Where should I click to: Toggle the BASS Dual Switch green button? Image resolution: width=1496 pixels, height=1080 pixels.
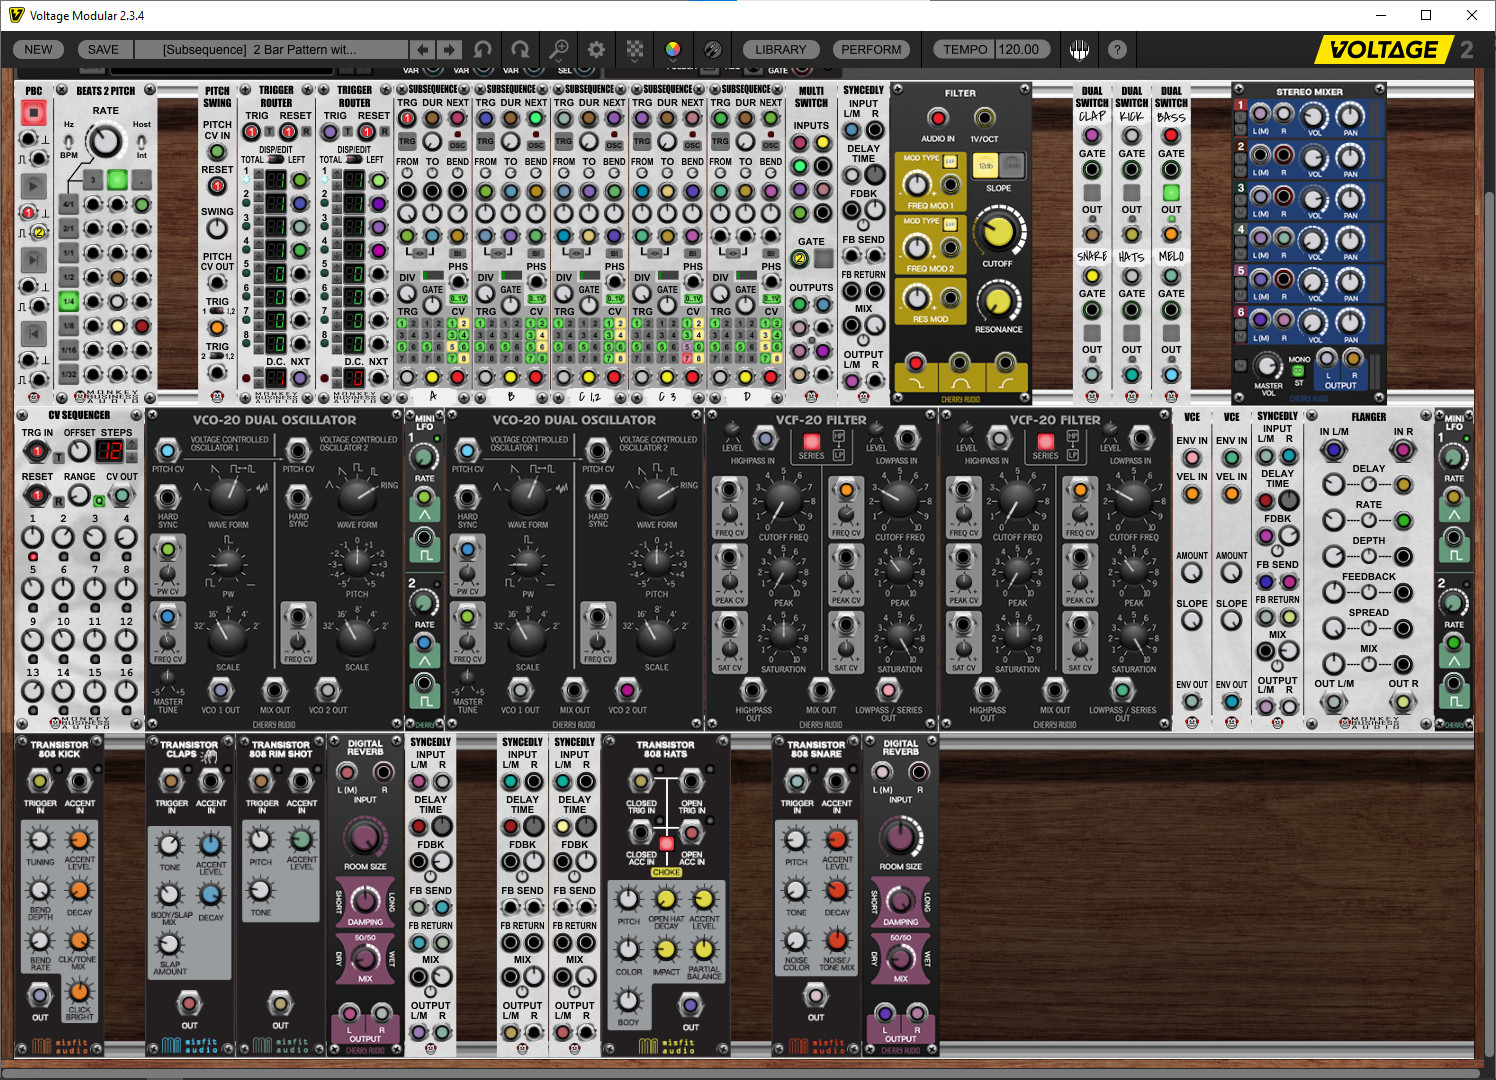point(1171,192)
